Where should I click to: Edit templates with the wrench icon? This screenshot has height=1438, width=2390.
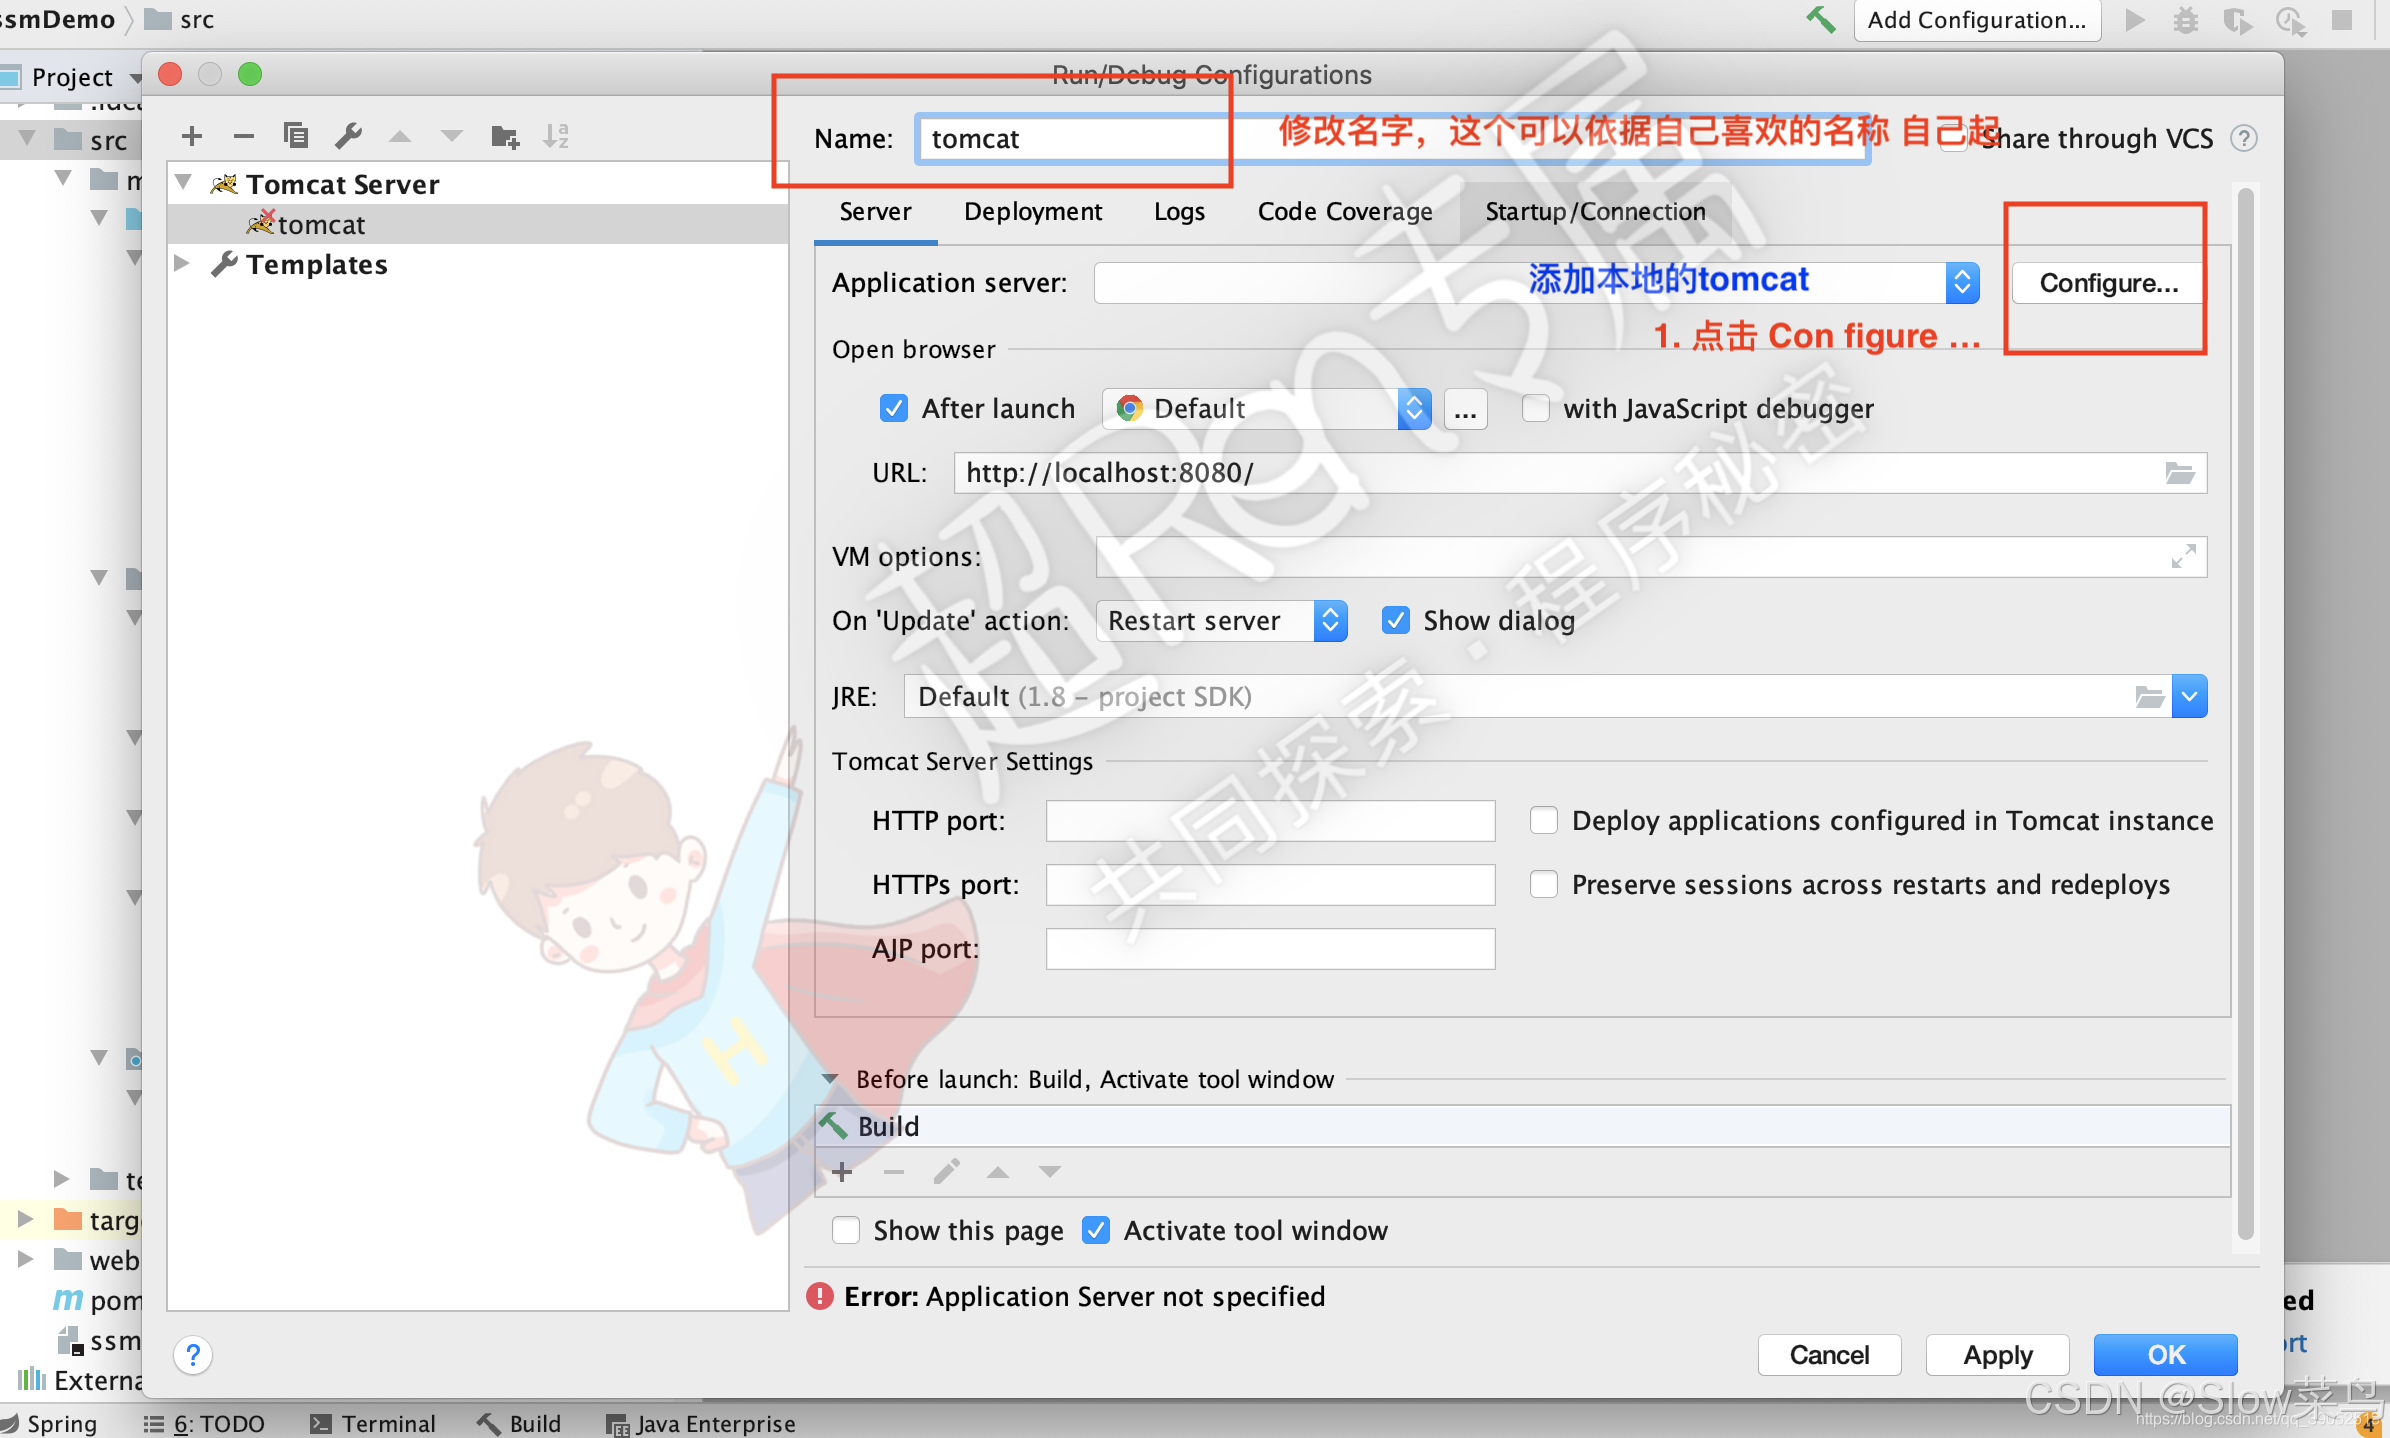click(x=348, y=136)
